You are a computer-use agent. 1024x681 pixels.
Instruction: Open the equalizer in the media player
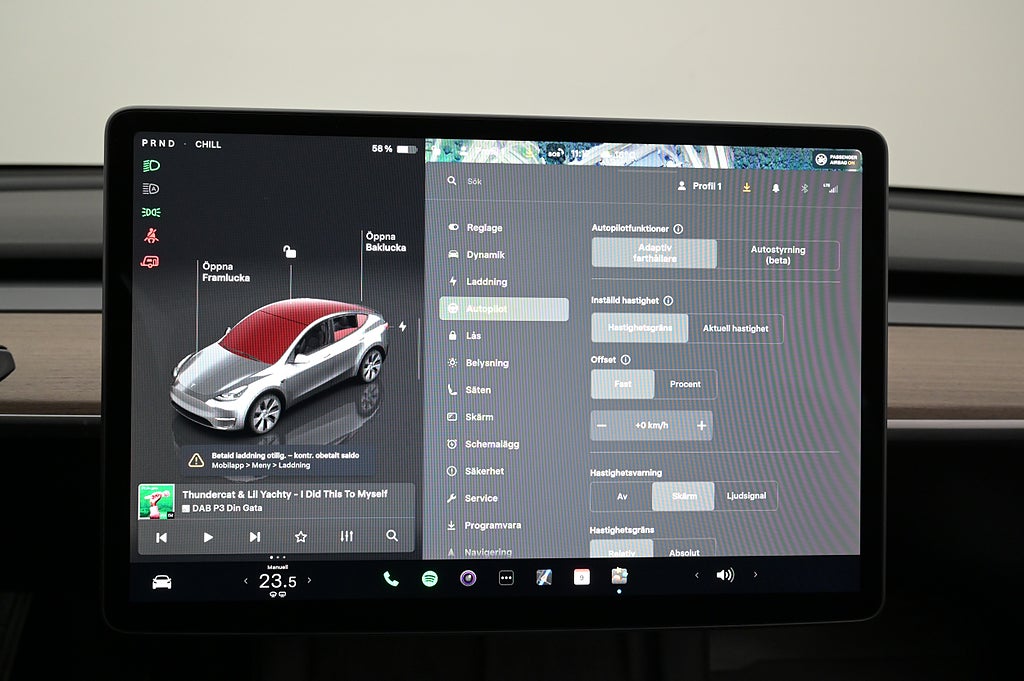click(346, 537)
